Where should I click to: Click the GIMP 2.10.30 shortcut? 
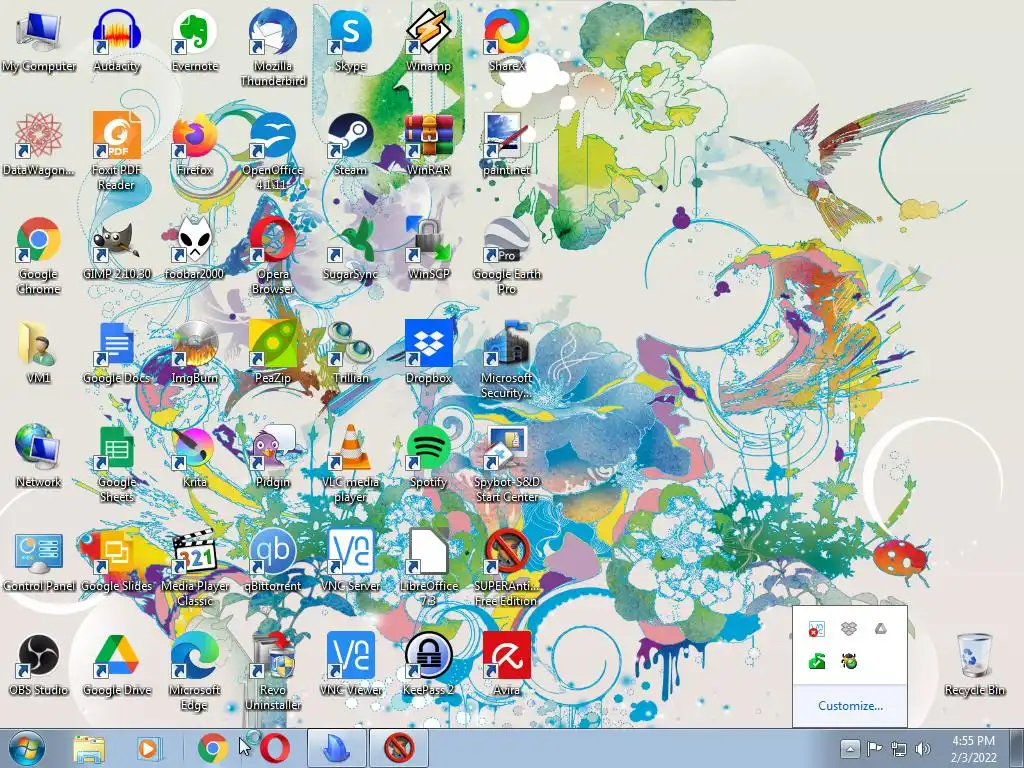pyautogui.click(x=117, y=248)
